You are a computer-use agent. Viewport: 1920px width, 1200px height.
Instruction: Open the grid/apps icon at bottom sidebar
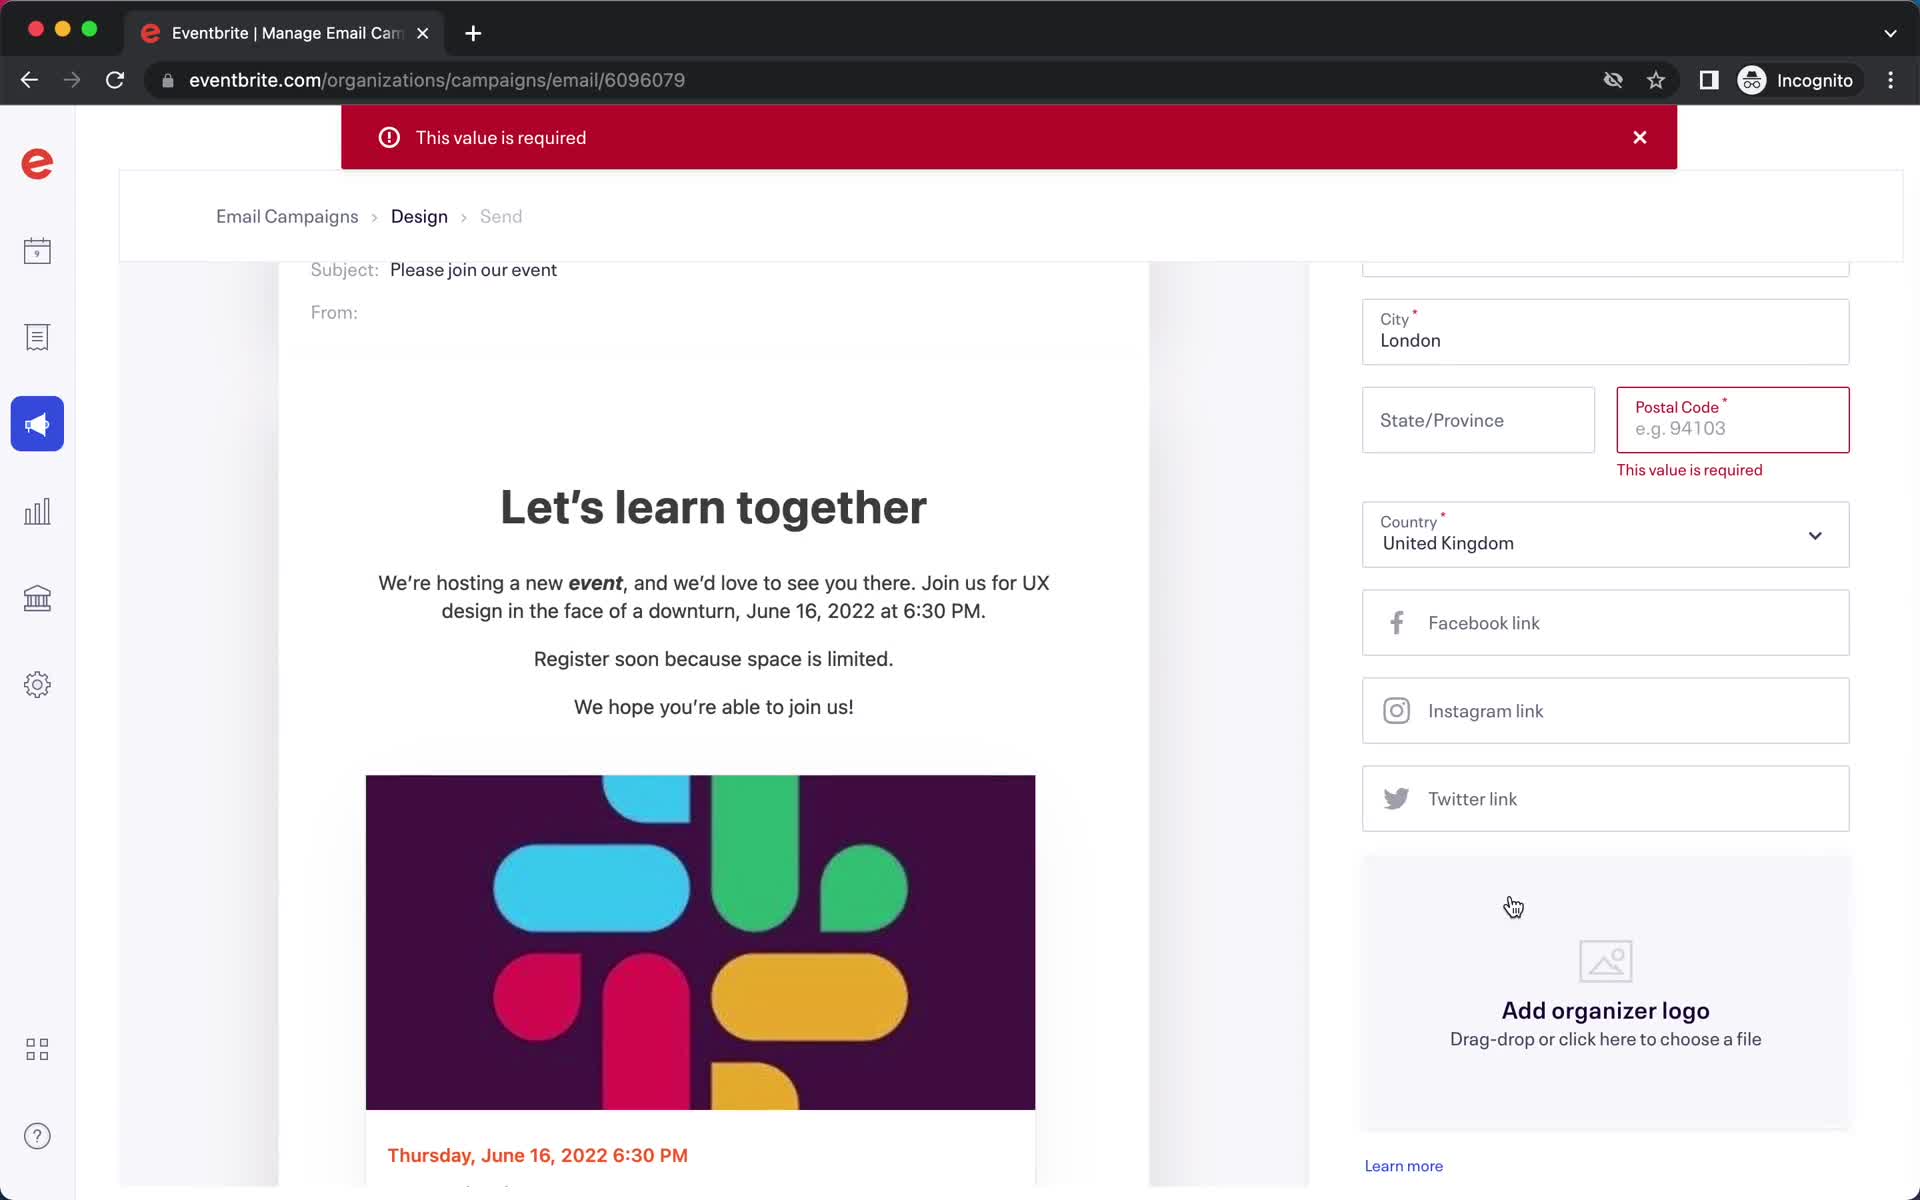click(37, 1048)
